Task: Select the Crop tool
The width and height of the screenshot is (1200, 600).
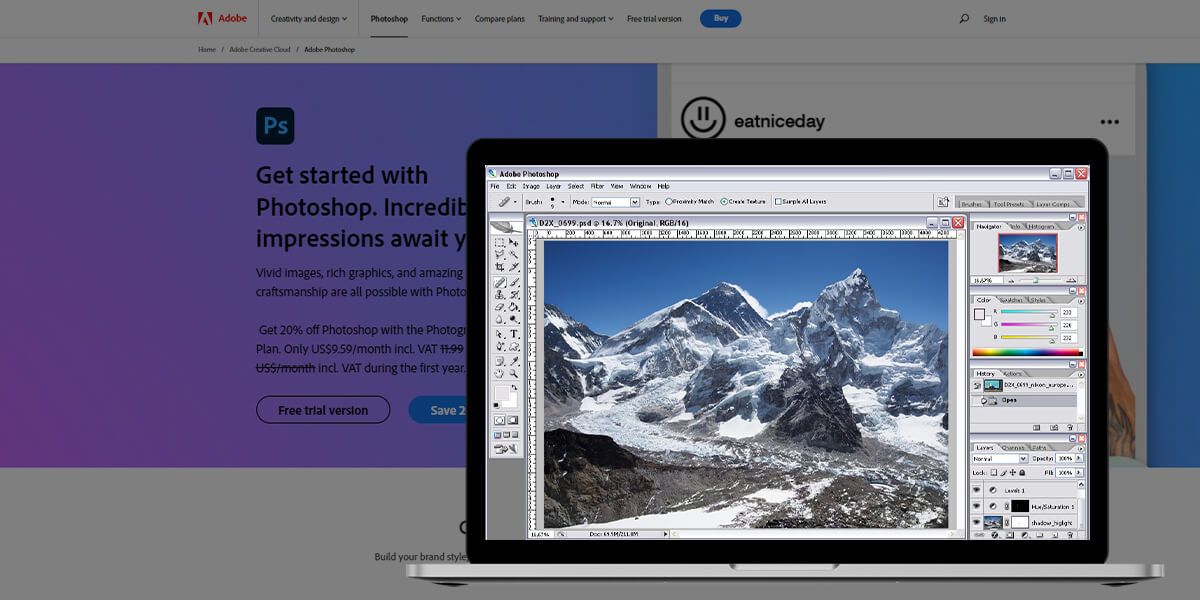Action: click(x=500, y=267)
